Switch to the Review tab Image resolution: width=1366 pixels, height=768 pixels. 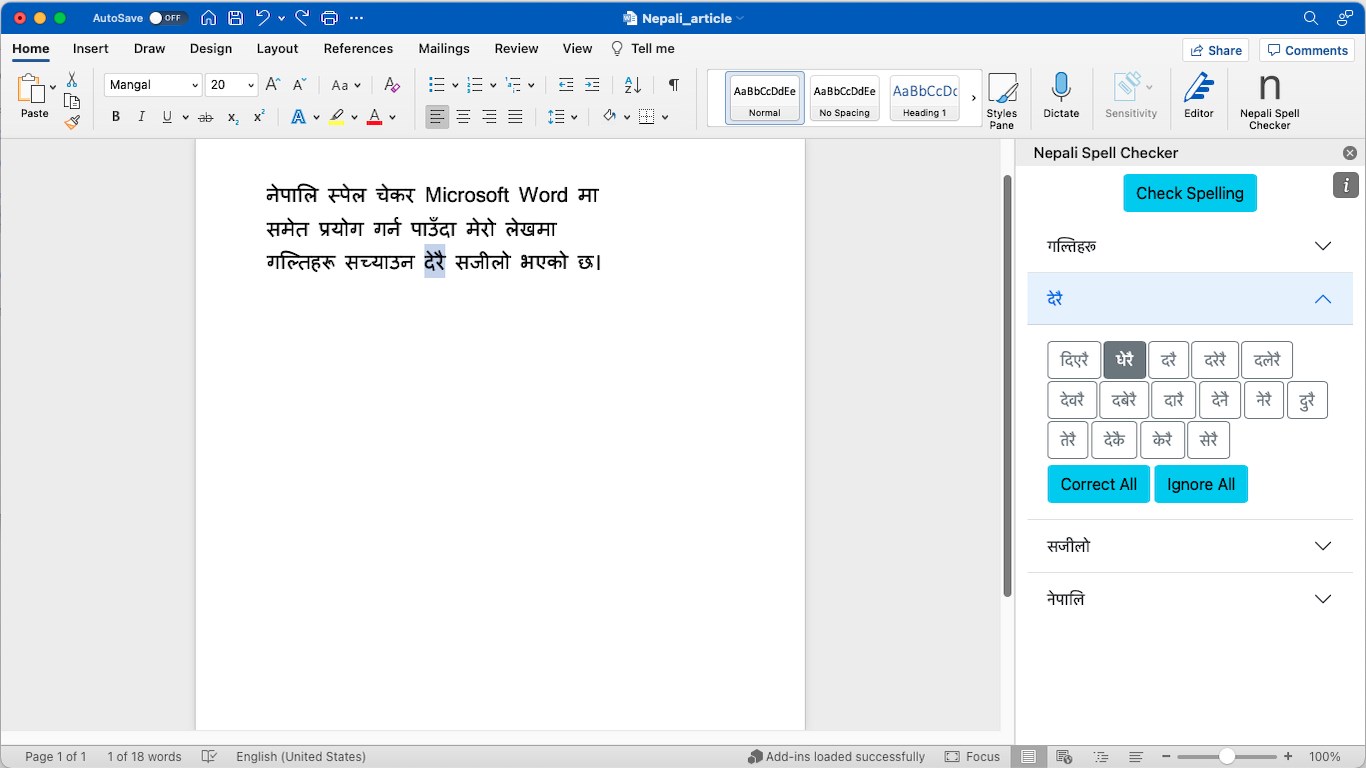click(516, 48)
